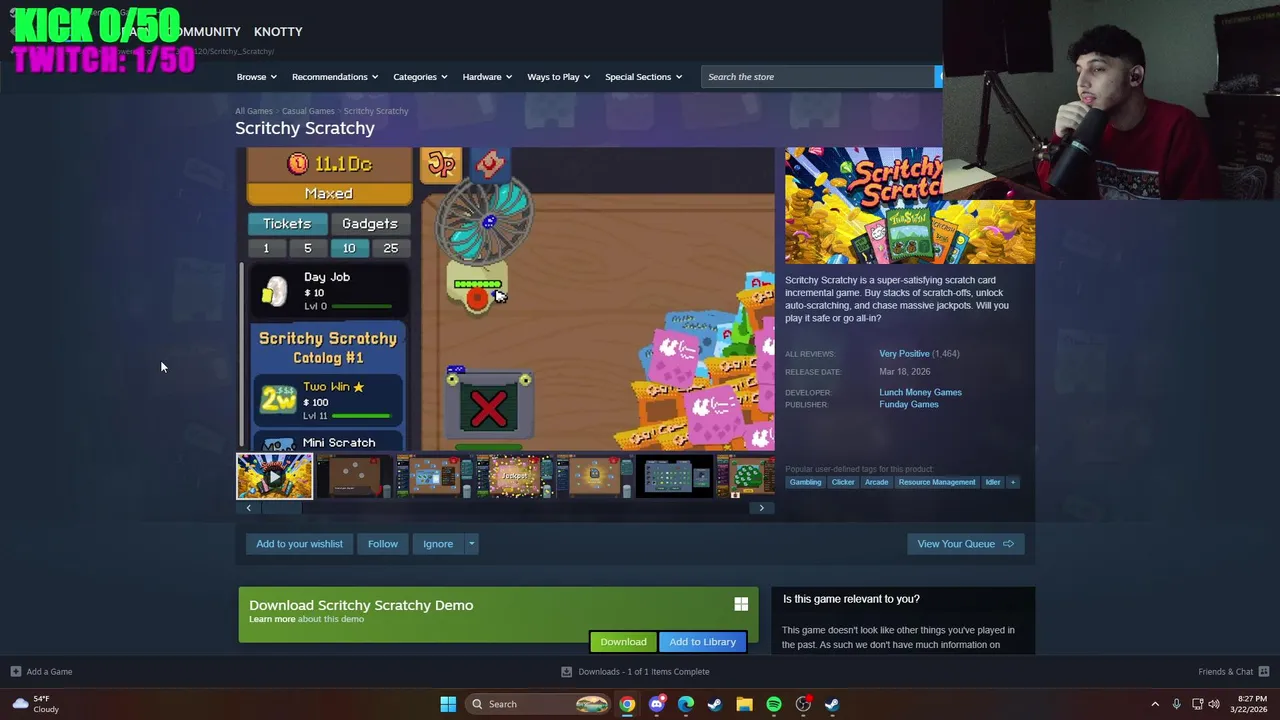The image size is (1280, 720).
Task: Open publisher Funday Games
Action: click(908, 404)
